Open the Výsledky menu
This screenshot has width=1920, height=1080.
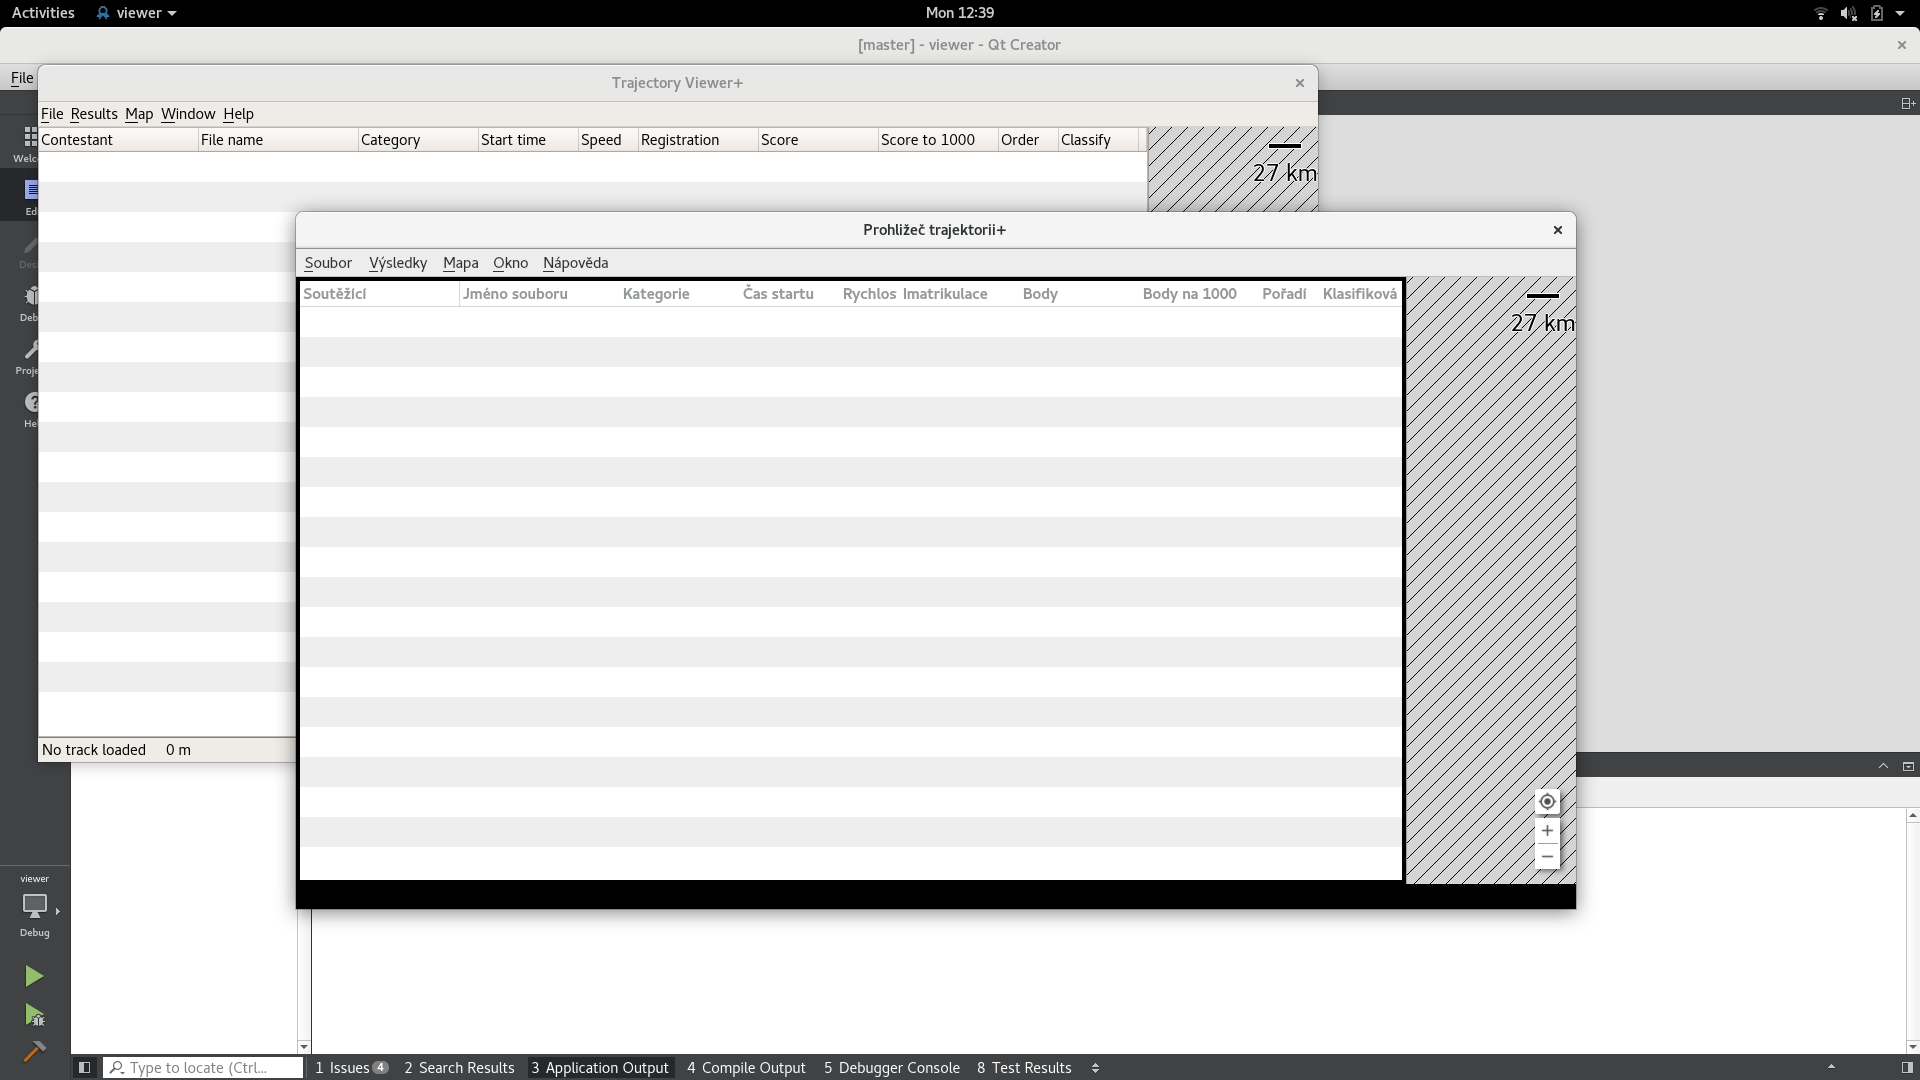(x=398, y=263)
